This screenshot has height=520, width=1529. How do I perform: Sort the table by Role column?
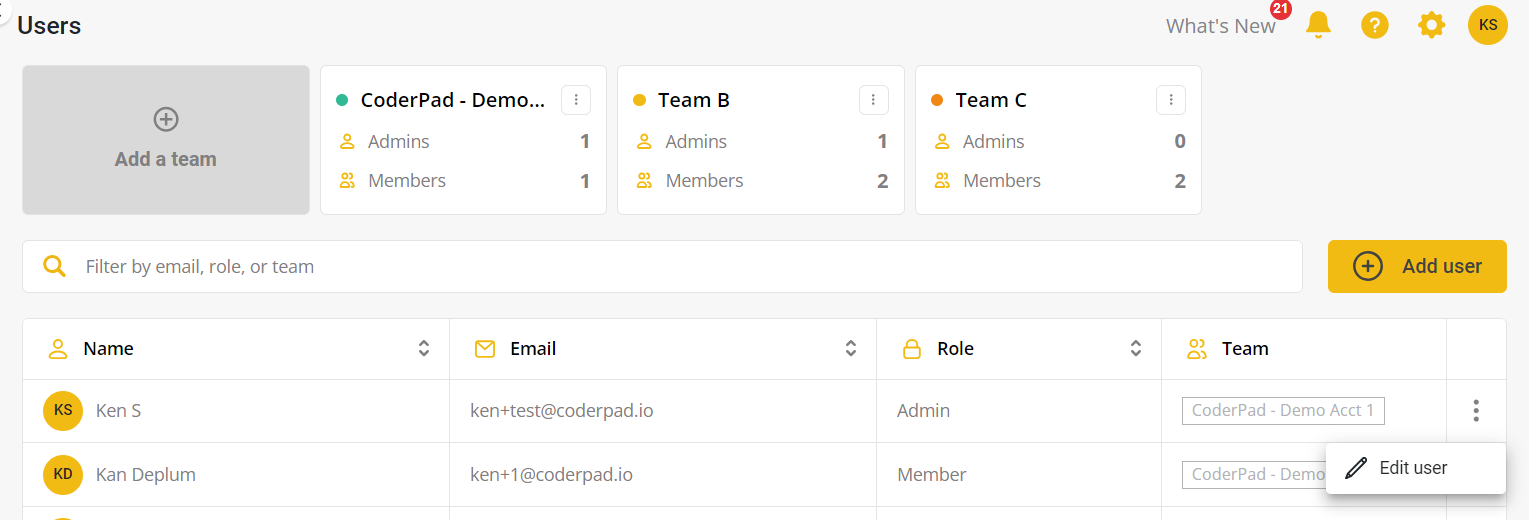1136,348
